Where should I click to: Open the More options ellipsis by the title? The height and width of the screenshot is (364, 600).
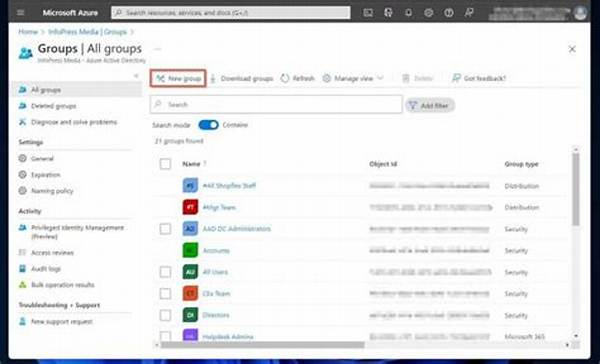coord(157,49)
